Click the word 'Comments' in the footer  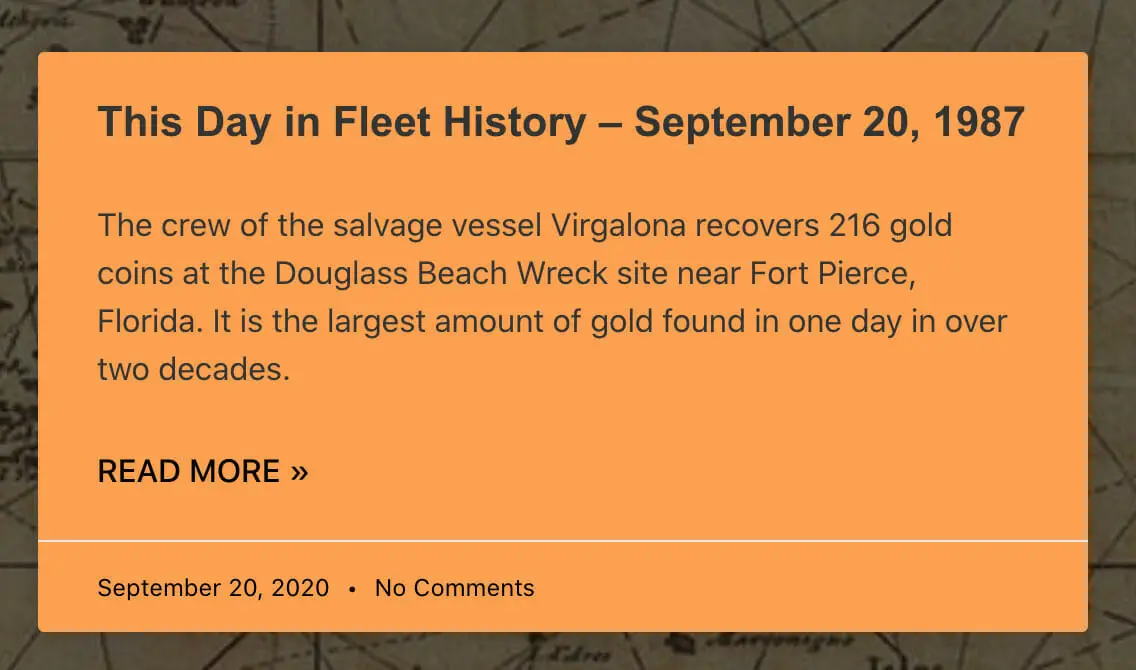pyautogui.click(x=474, y=587)
